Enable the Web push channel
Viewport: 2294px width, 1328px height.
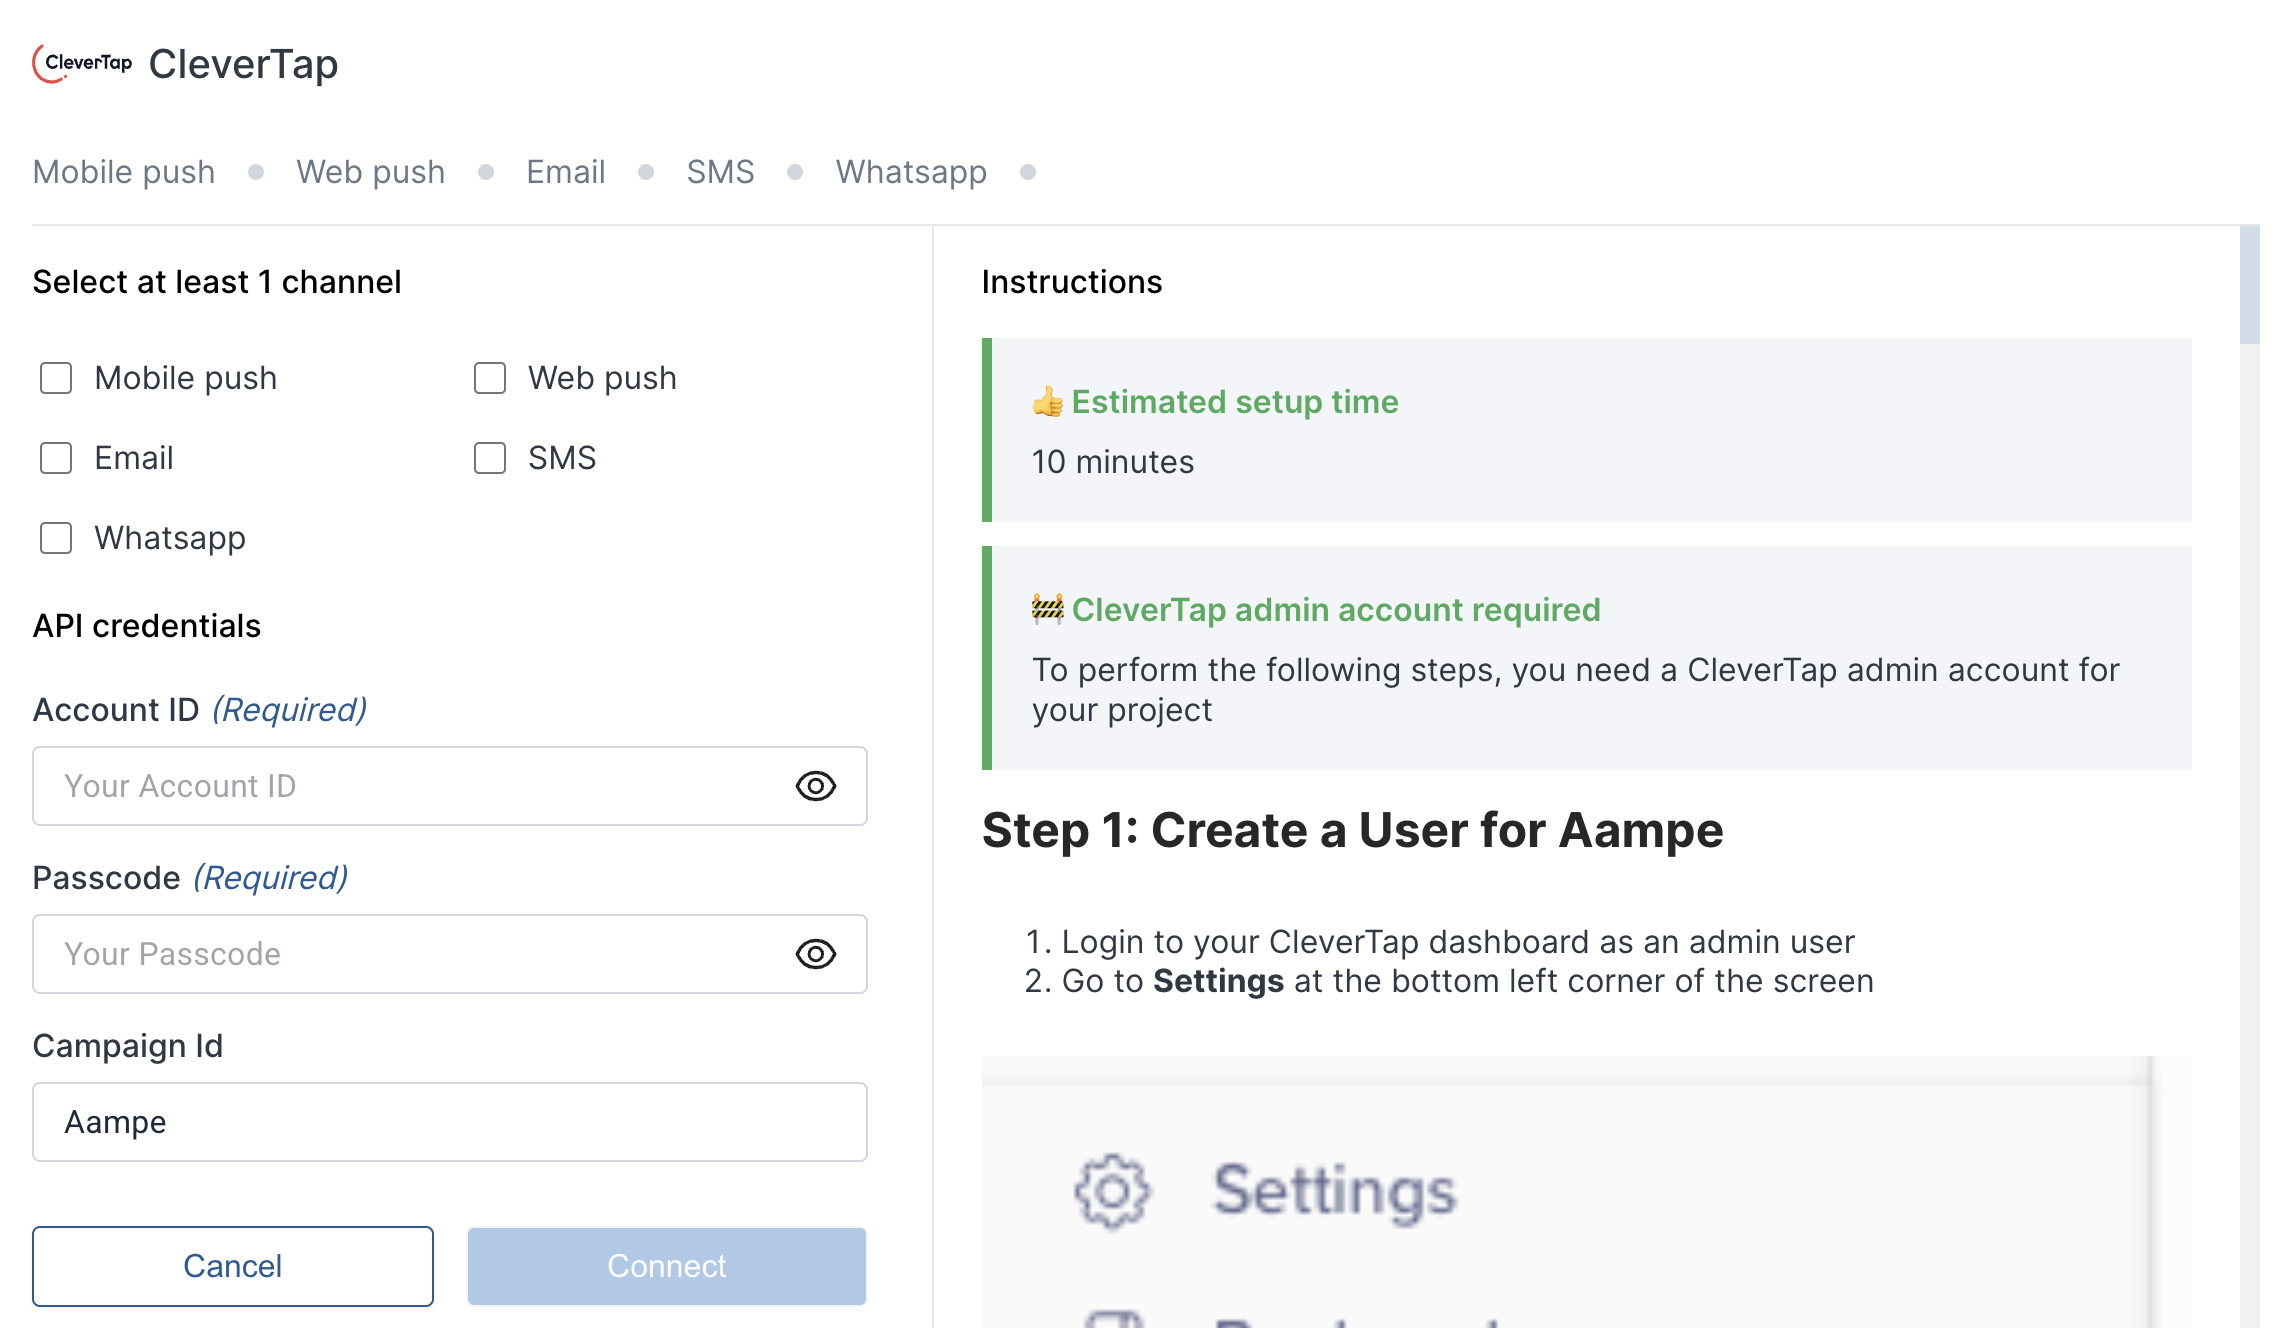tap(489, 378)
